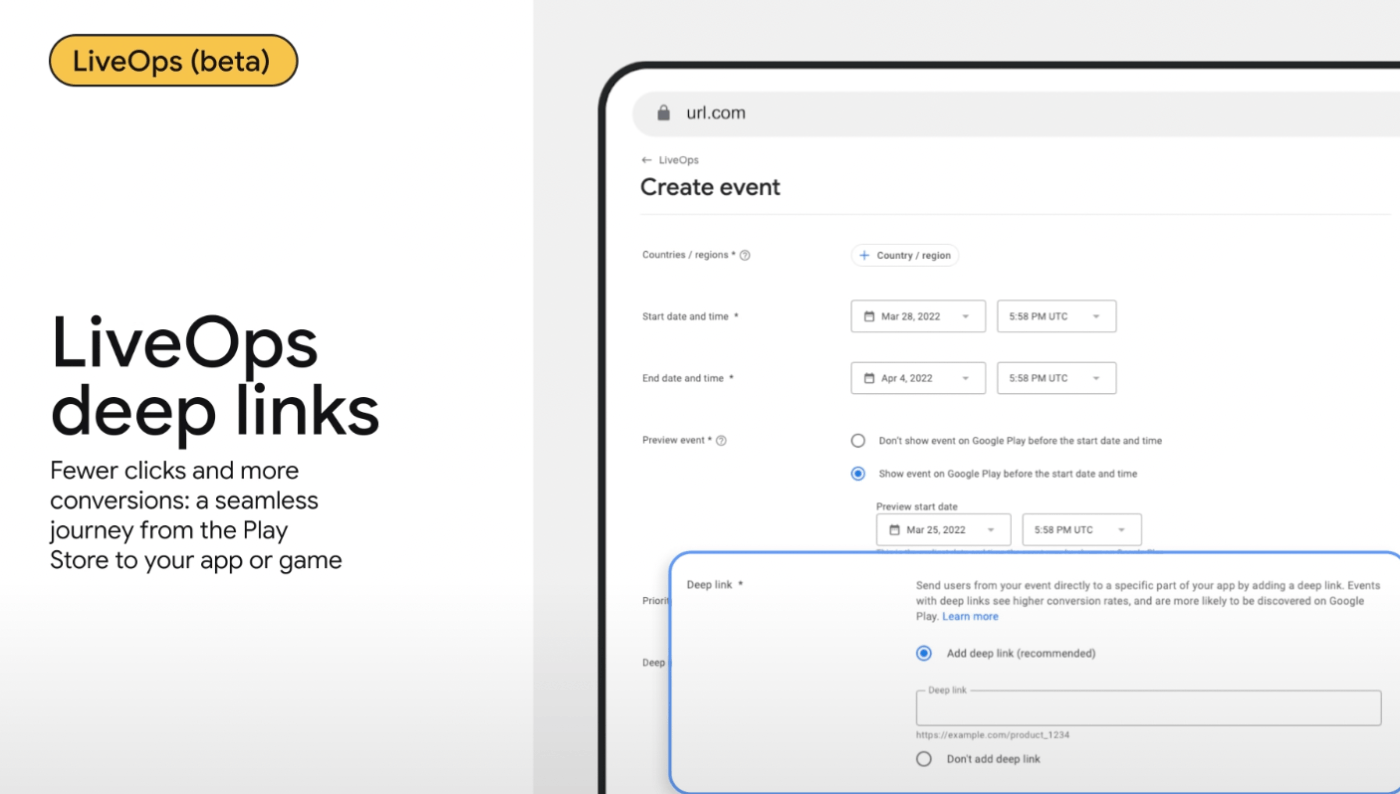Viewport: 1400px width, 794px height.
Task: Go back to LiveOps page
Action: point(670,160)
